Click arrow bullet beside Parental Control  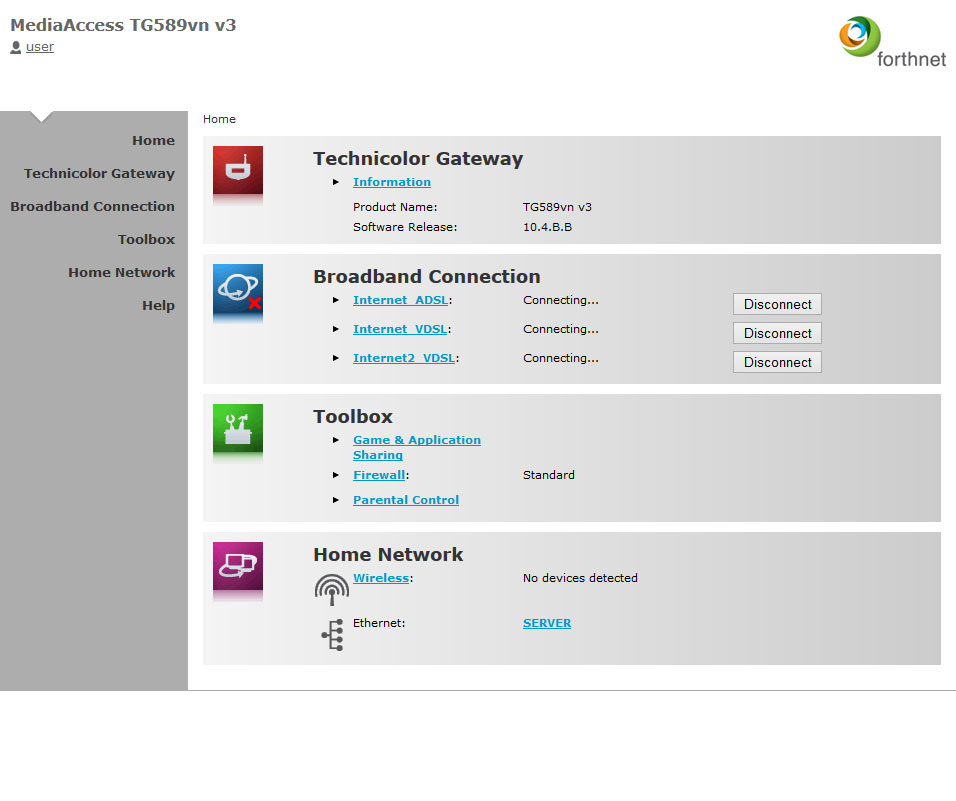click(335, 500)
